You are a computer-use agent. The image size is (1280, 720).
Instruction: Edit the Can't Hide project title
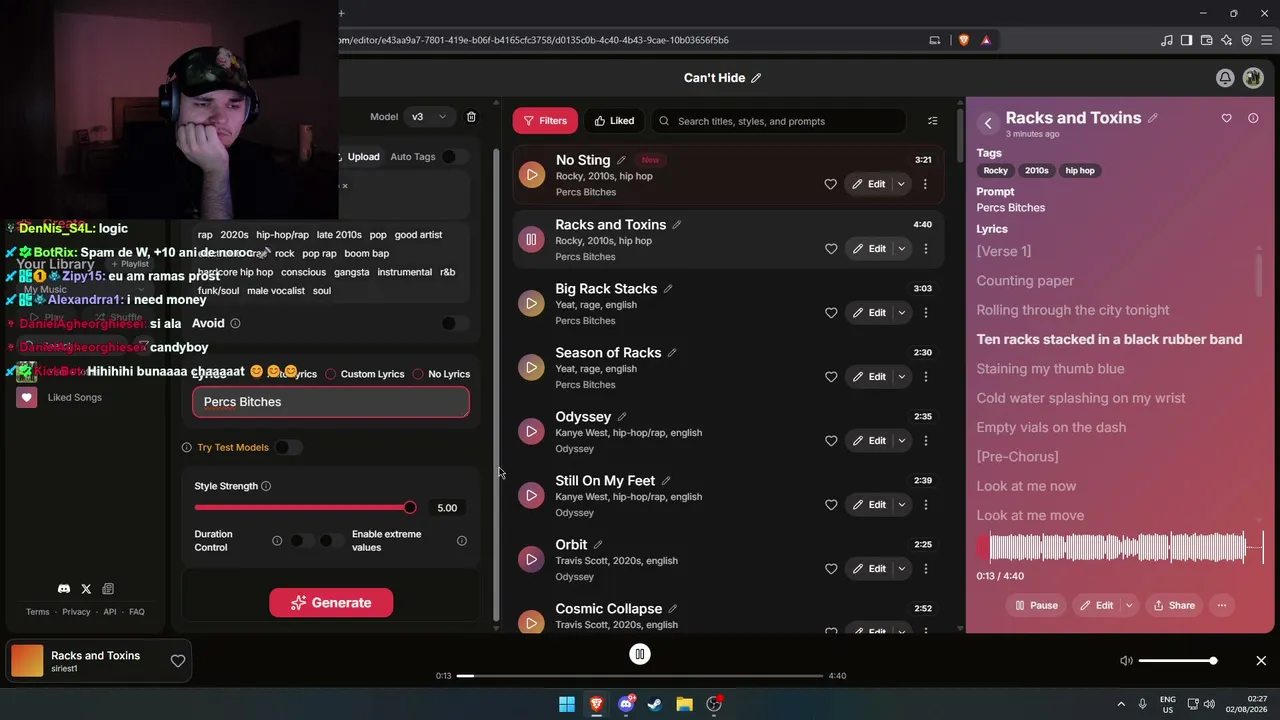click(x=756, y=78)
